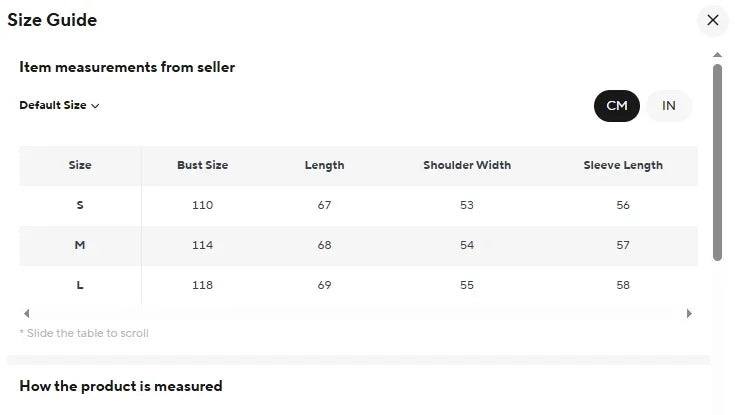Click the vertical scrollbar thumb
The image size is (735, 415).
pos(717,162)
